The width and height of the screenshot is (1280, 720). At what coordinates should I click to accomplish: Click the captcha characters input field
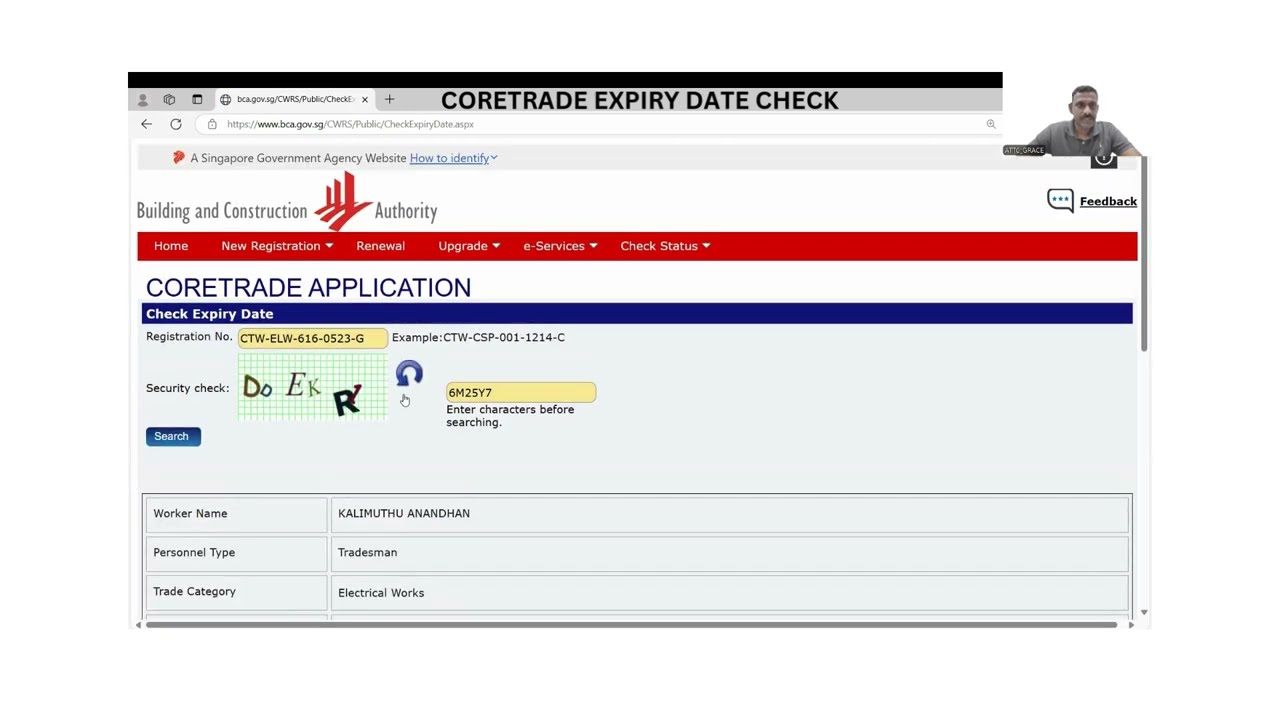521,392
